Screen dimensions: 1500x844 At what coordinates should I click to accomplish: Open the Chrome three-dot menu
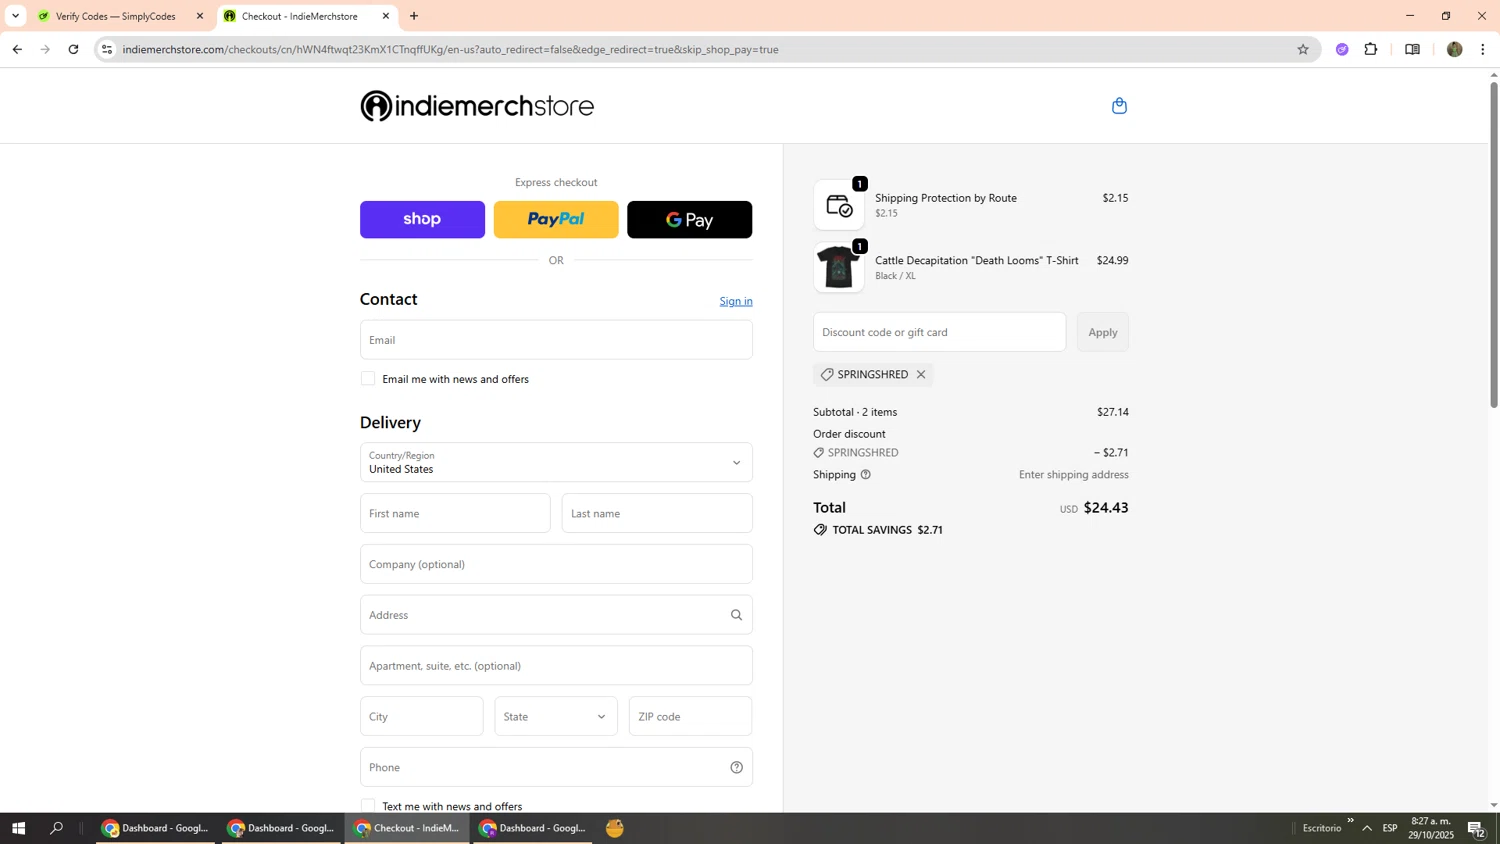(x=1483, y=49)
